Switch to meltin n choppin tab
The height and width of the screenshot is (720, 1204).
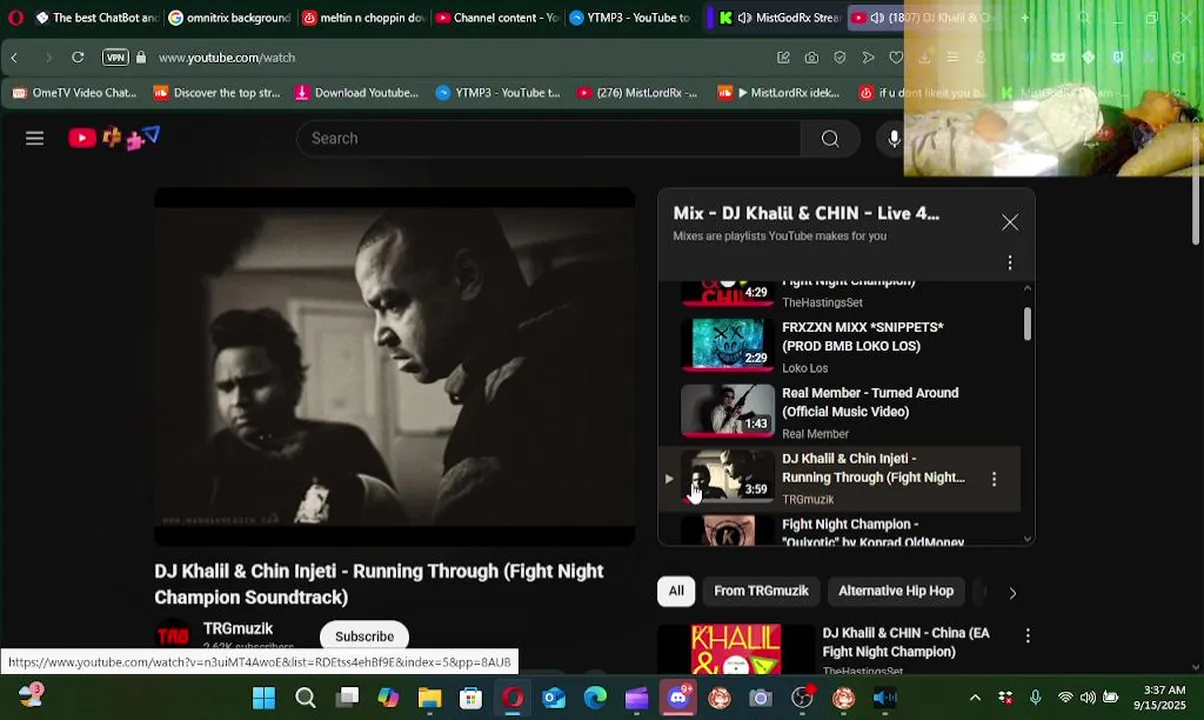[364, 17]
